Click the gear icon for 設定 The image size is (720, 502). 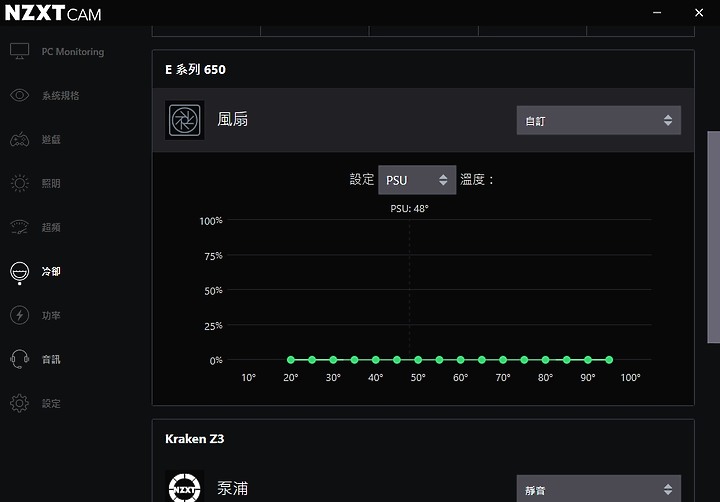tap(19, 403)
